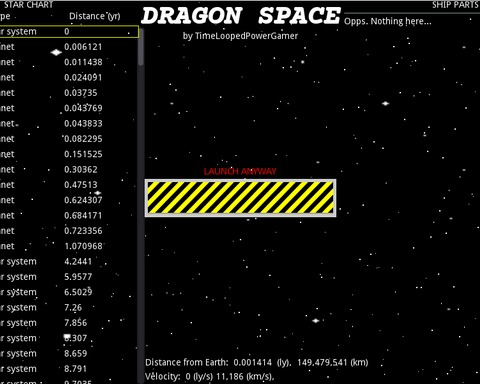Select the row with distance 0.043769
This screenshot has width=480, height=384.
[69, 108]
